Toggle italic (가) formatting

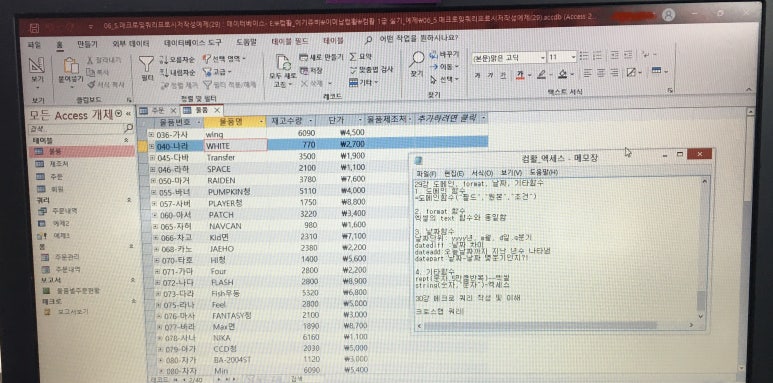[490, 75]
